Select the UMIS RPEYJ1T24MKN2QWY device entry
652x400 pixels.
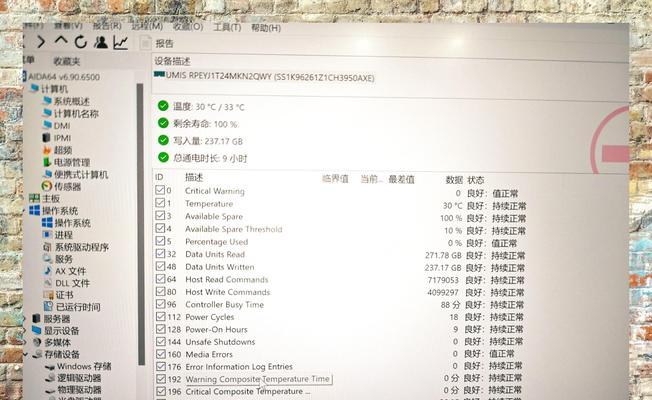264,77
